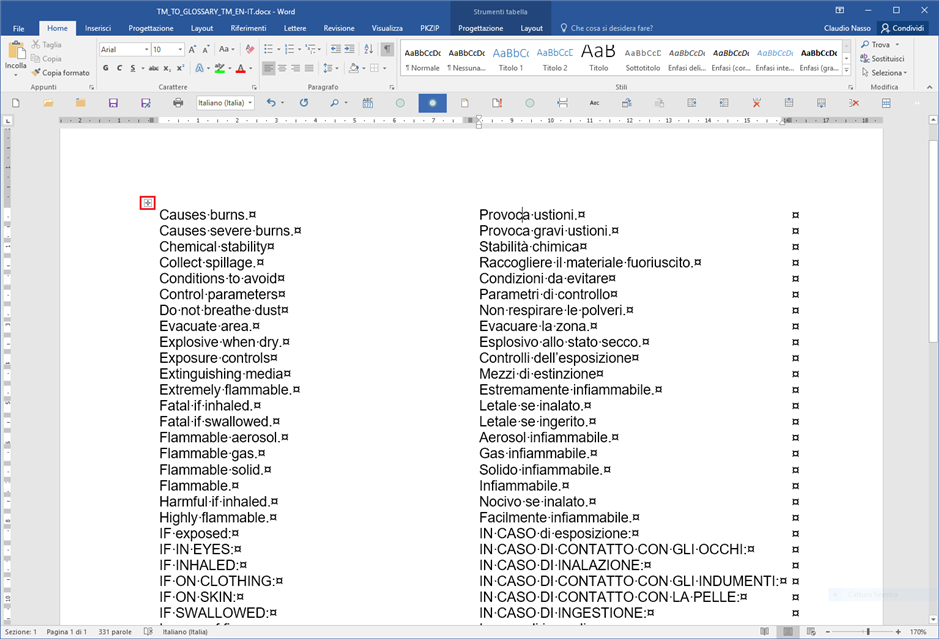The width and height of the screenshot is (939, 639).
Task: Decrease paragraph indent
Action: (x=335, y=49)
